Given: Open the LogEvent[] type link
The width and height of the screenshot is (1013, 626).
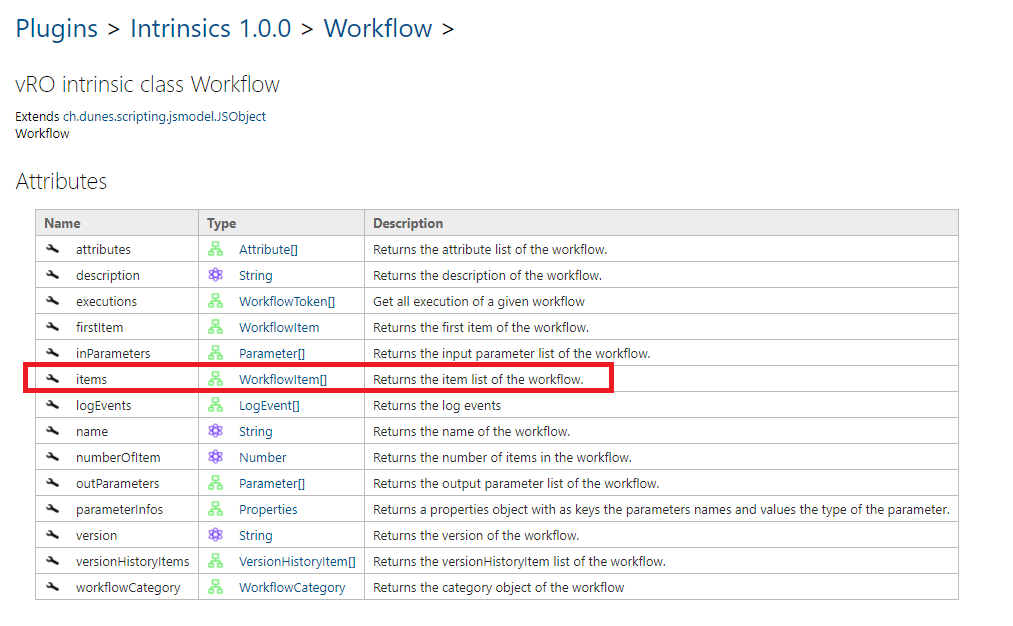Looking at the screenshot, I should click(269, 405).
